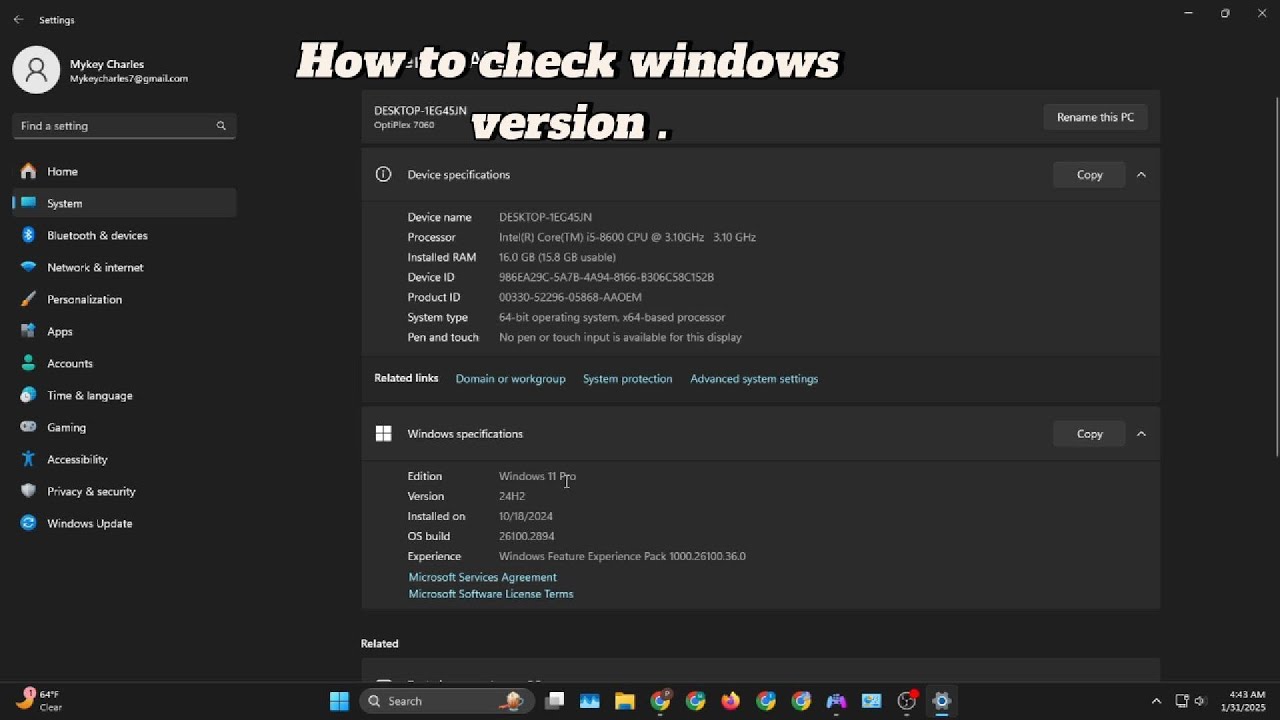Open Apps settings category

click(x=124, y=331)
